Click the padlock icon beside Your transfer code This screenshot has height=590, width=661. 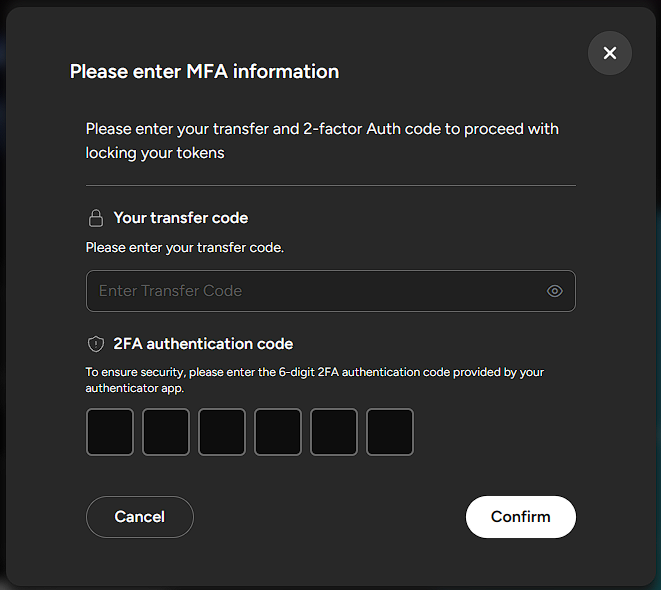point(96,218)
